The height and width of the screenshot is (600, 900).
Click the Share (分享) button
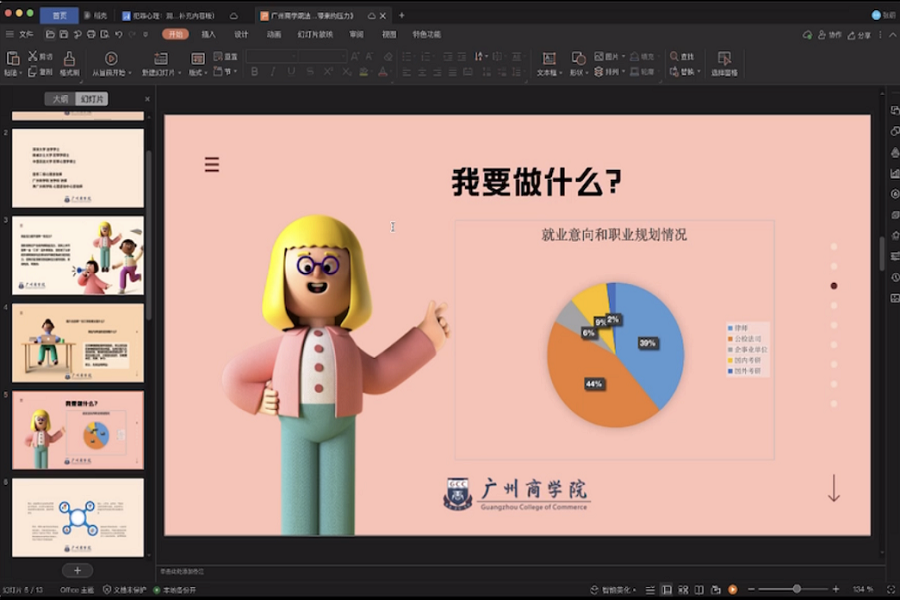pyautogui.click(x=859, y=35)
